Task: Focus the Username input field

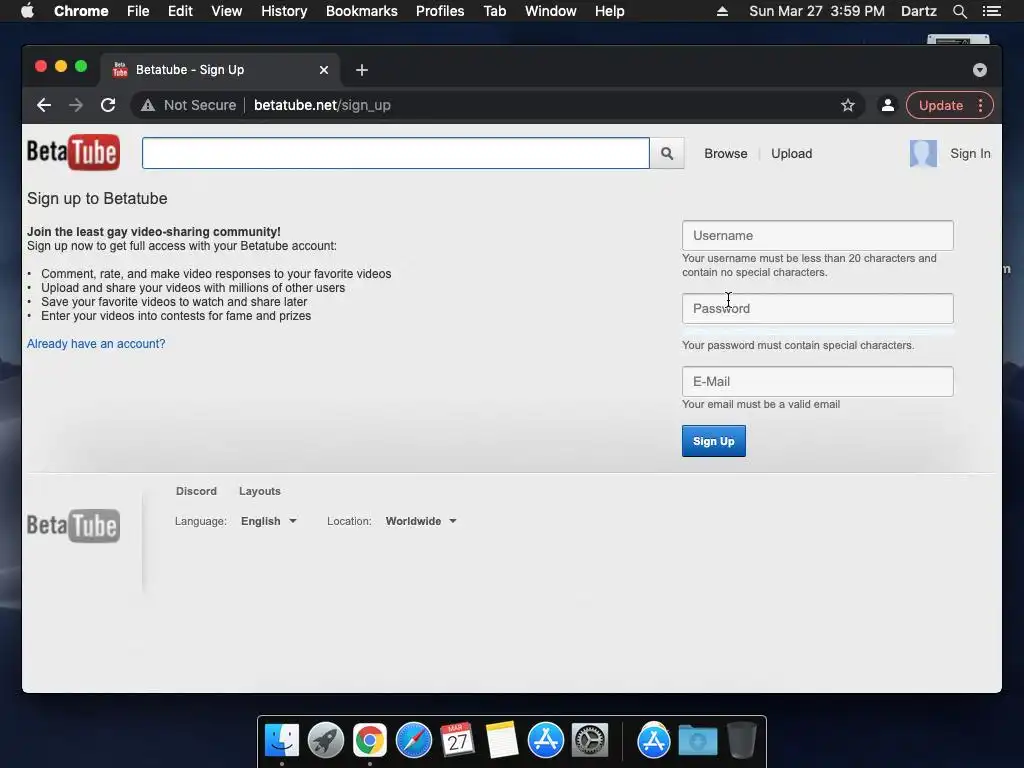Action: point(818,235)
